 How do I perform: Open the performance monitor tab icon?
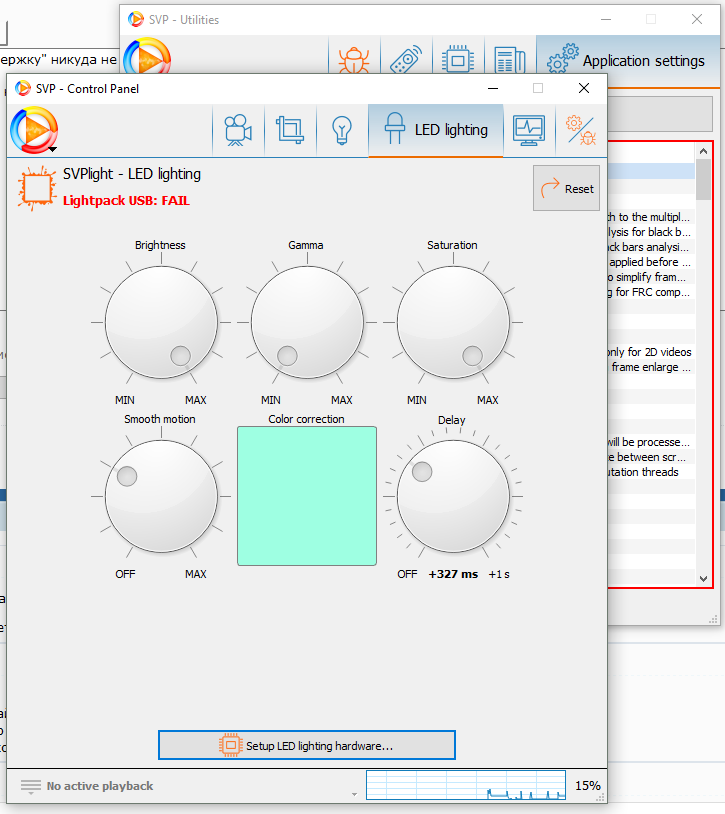click(529, 130)
